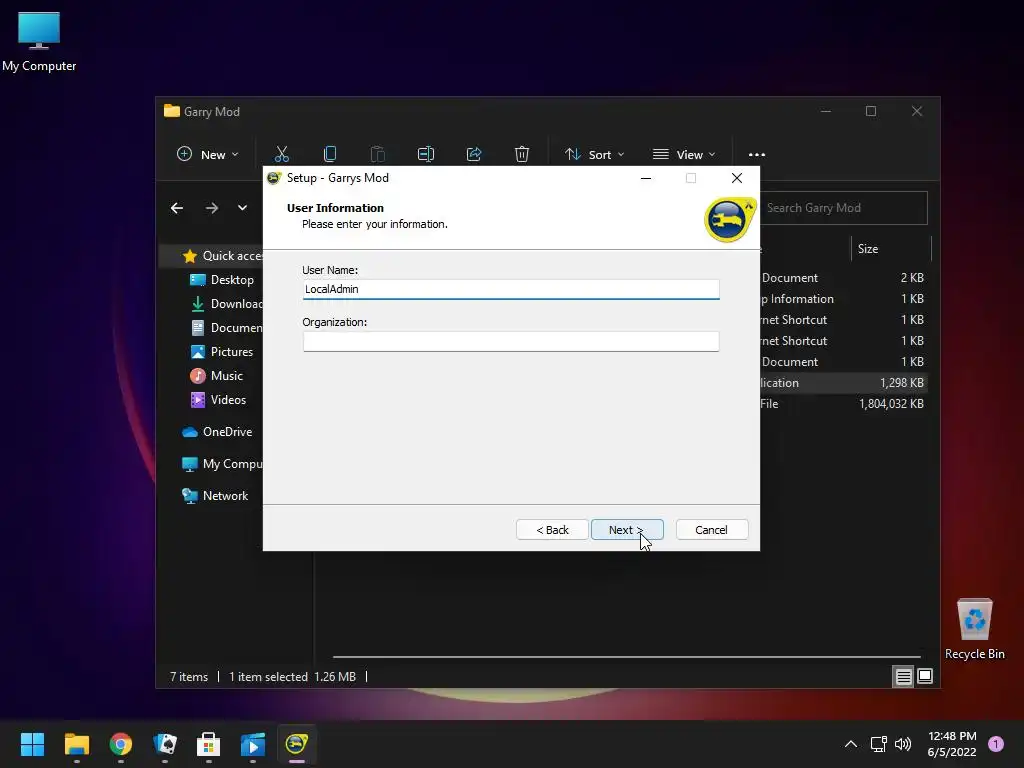
Task: Navigate back with Explorer back arrow
Action: click(177, 208)
